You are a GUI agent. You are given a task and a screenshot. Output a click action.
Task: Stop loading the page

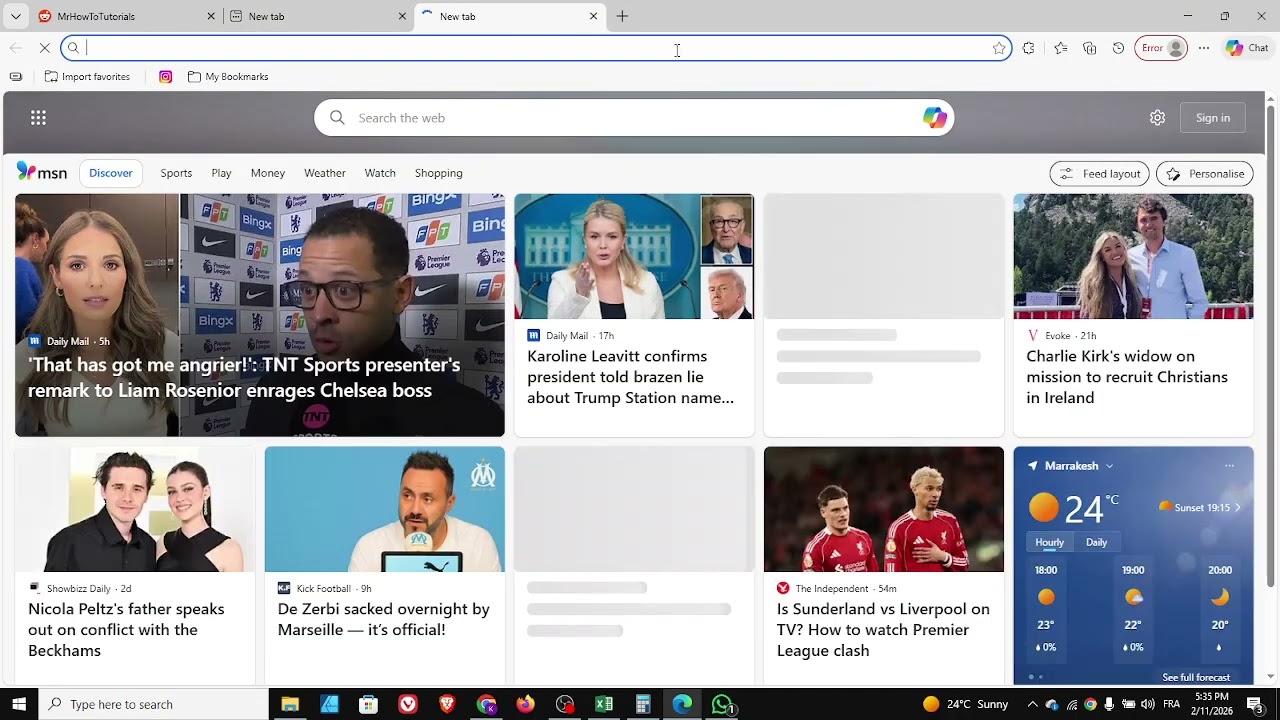[x=44, y=48]
